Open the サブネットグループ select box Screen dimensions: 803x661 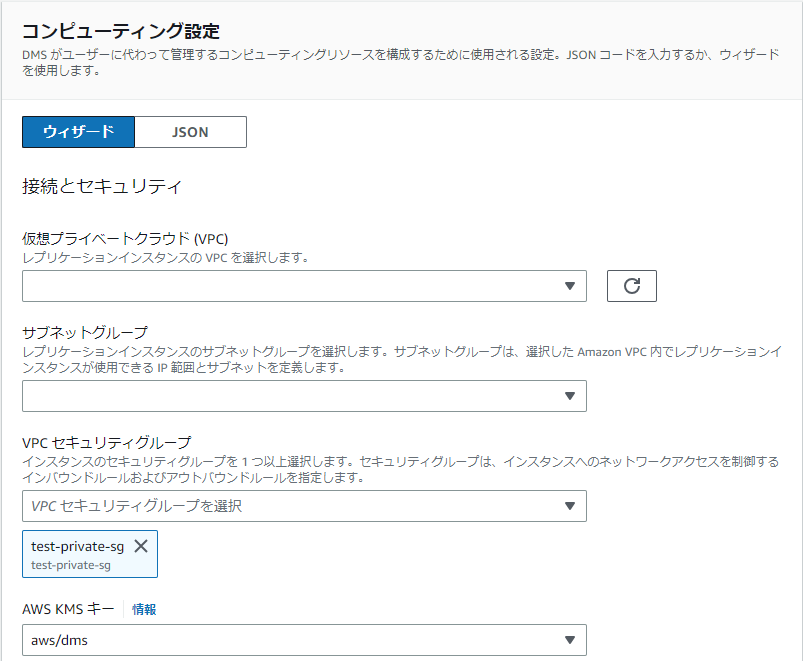(304, 396)
